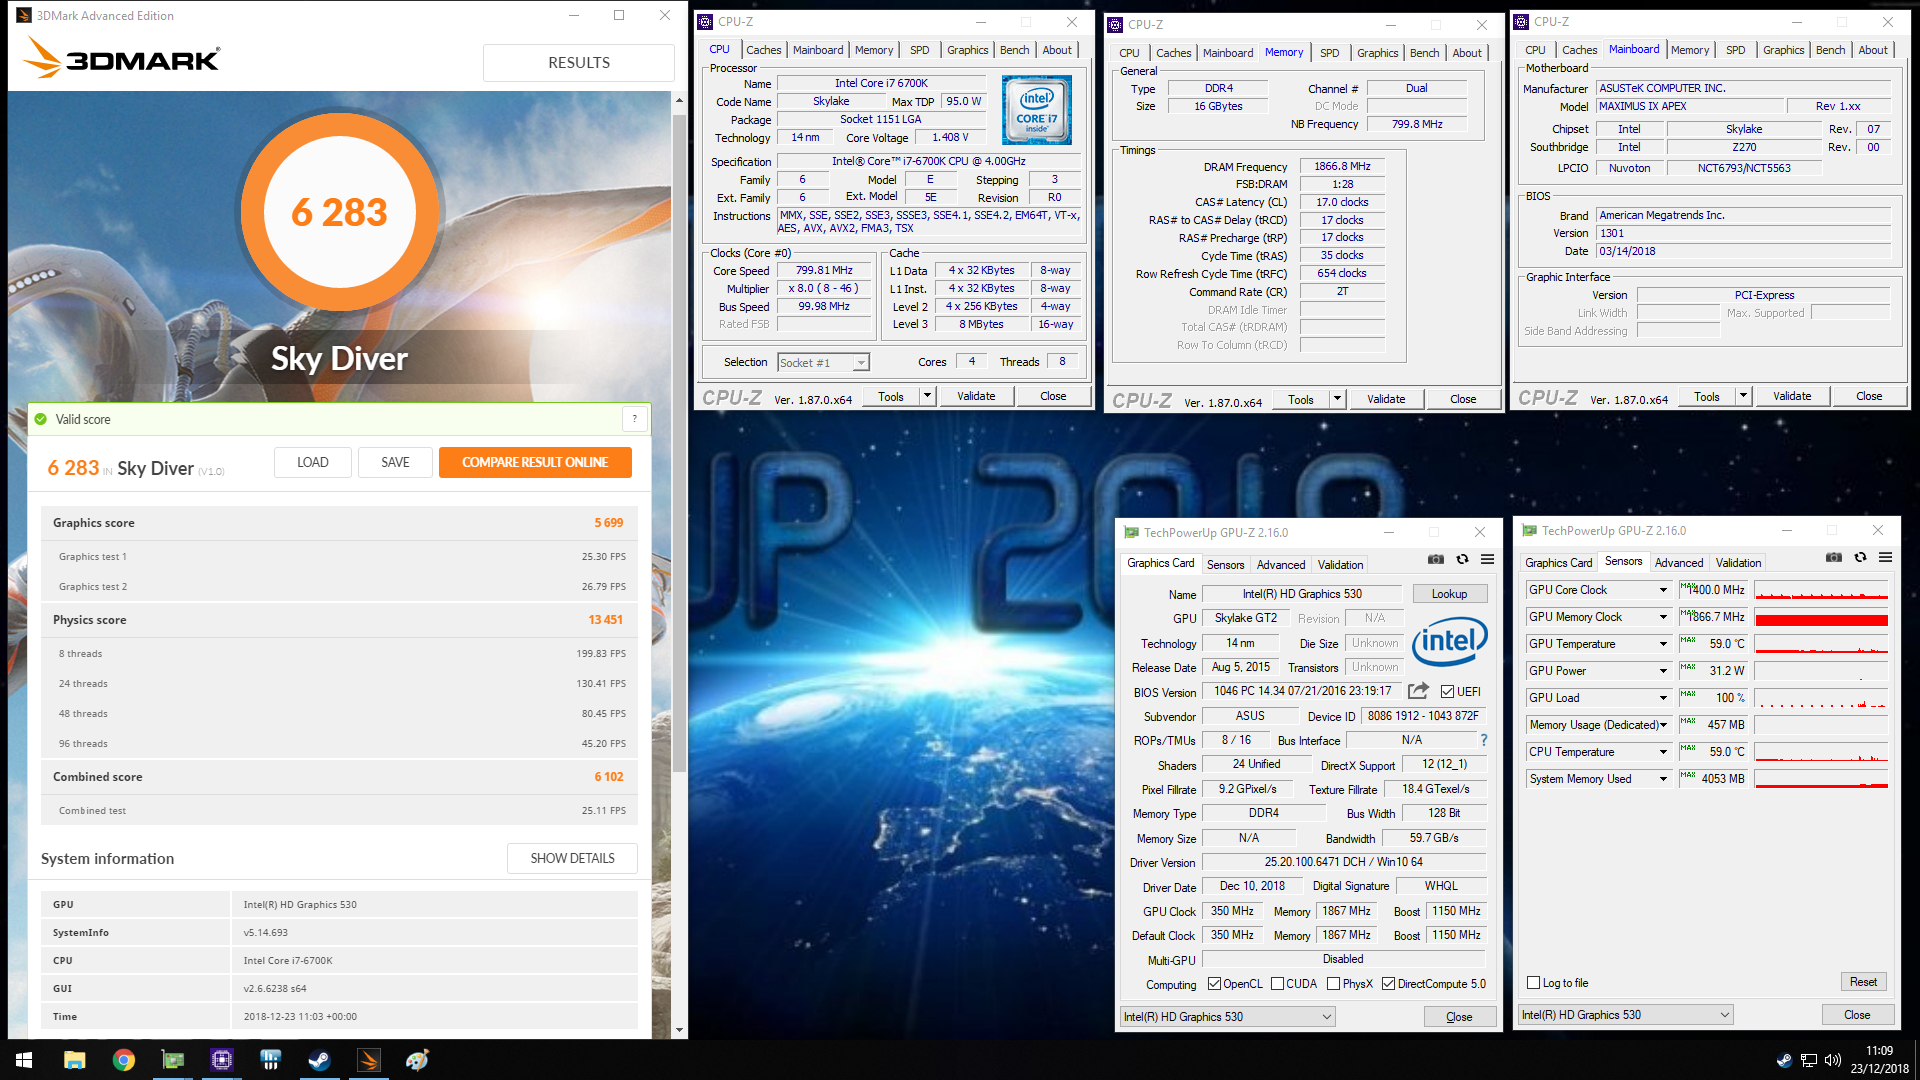Click the volume icon in system tray

pos(1832,1060)
